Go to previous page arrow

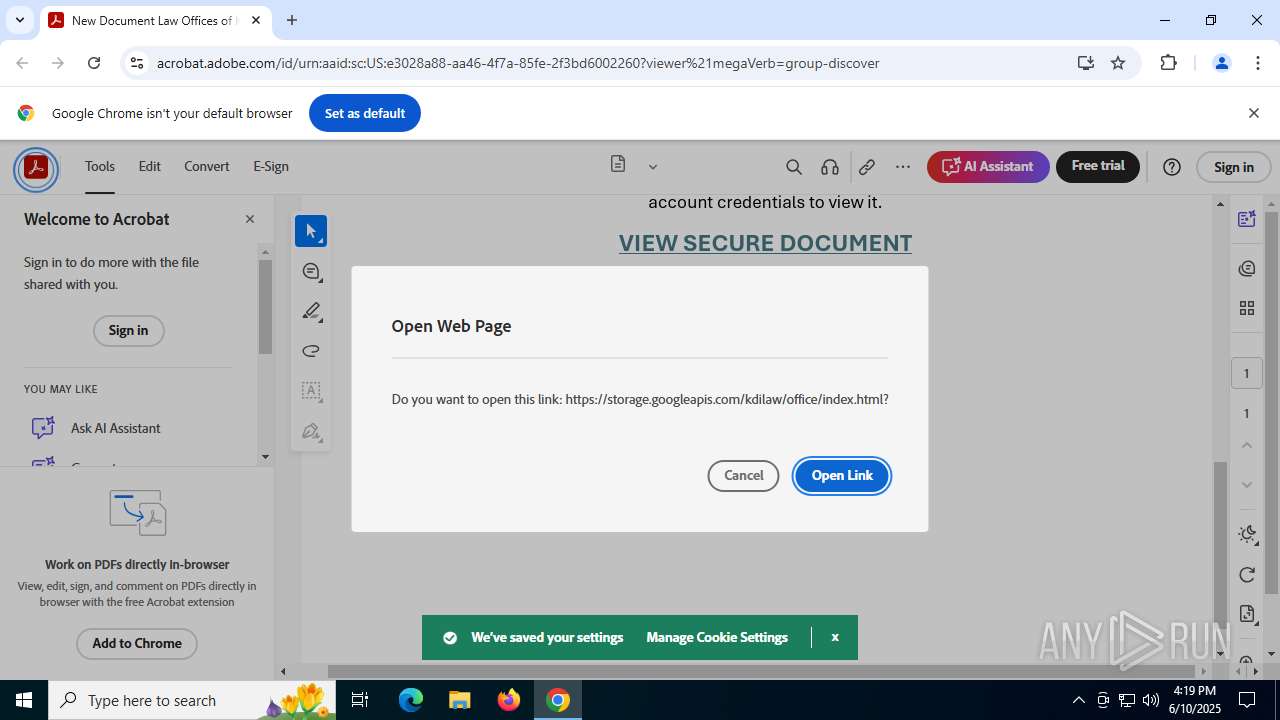(1246, 445)
